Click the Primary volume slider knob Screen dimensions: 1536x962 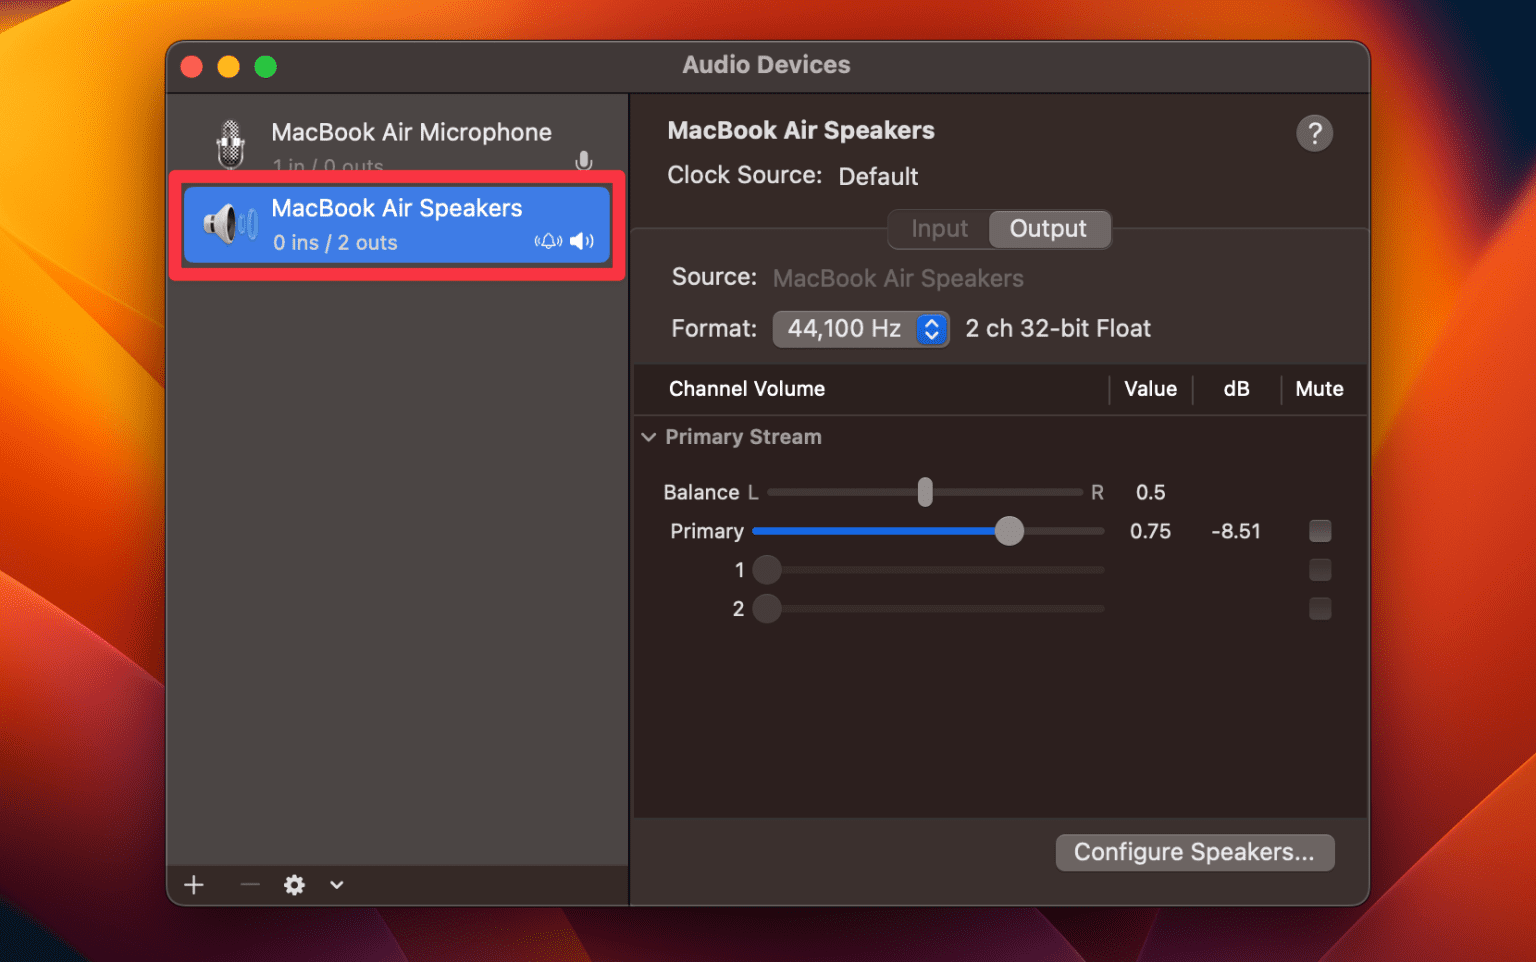[1009, 531]
